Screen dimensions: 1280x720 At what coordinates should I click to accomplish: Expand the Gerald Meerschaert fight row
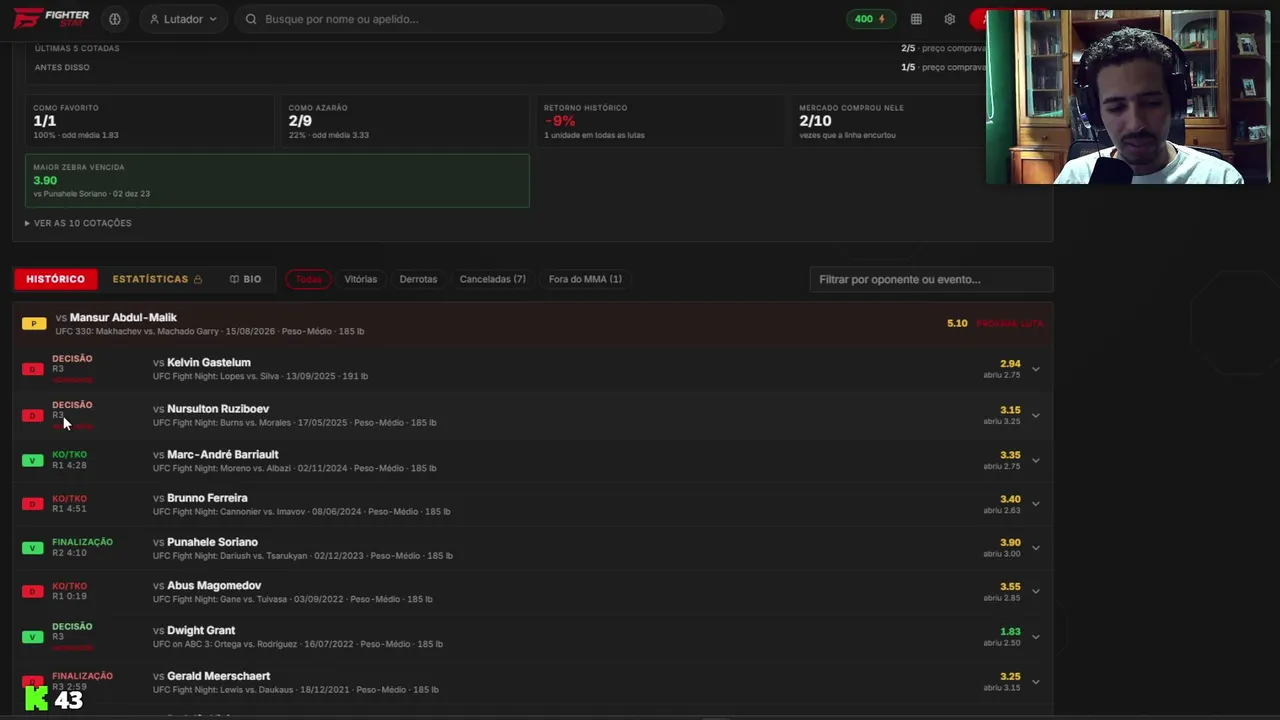1036,682
